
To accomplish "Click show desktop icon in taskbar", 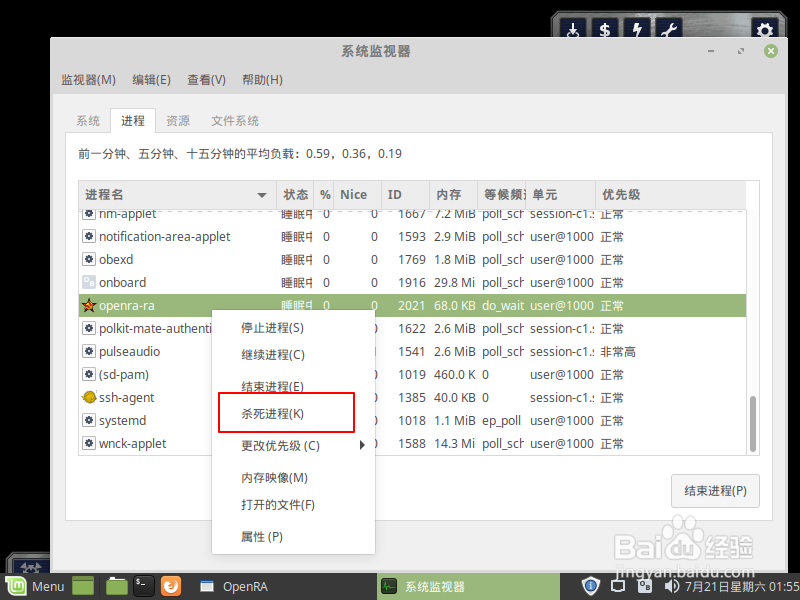I will (83, 586).
